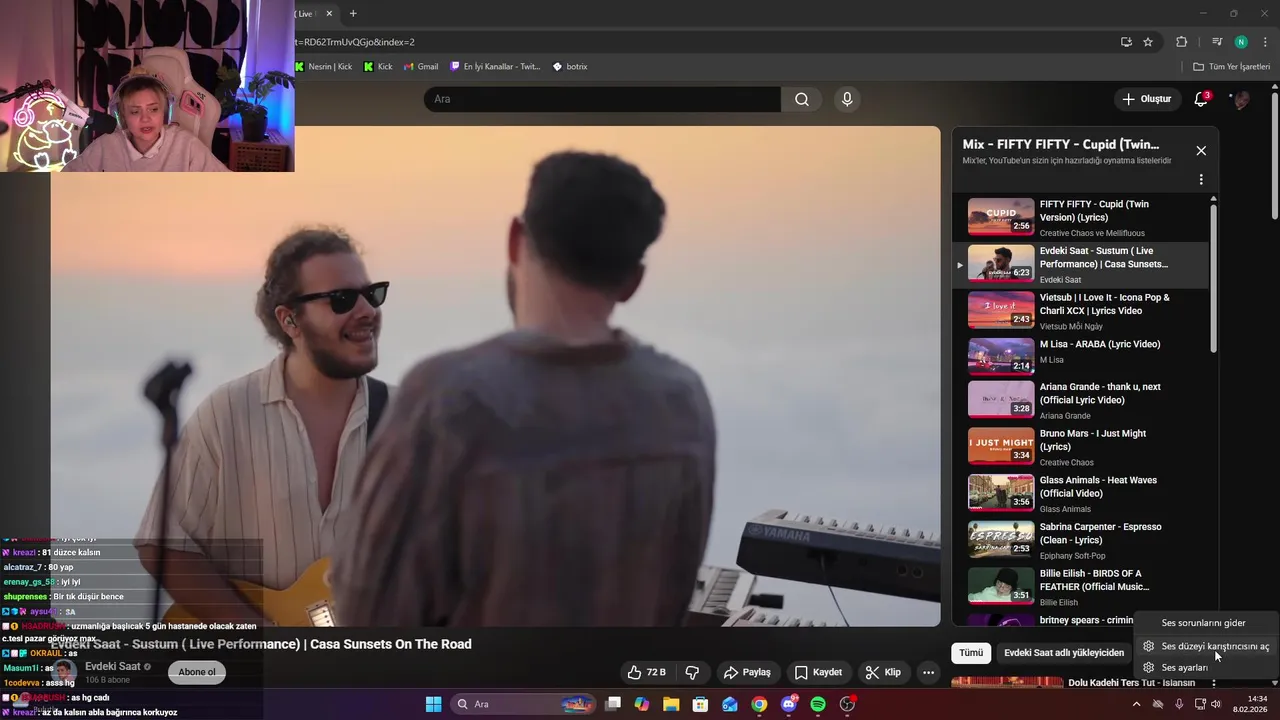This screenshot has height=720, width=1280.
Task: Open the Nesrin | Kick bookmark
Action: pos(323,67)
